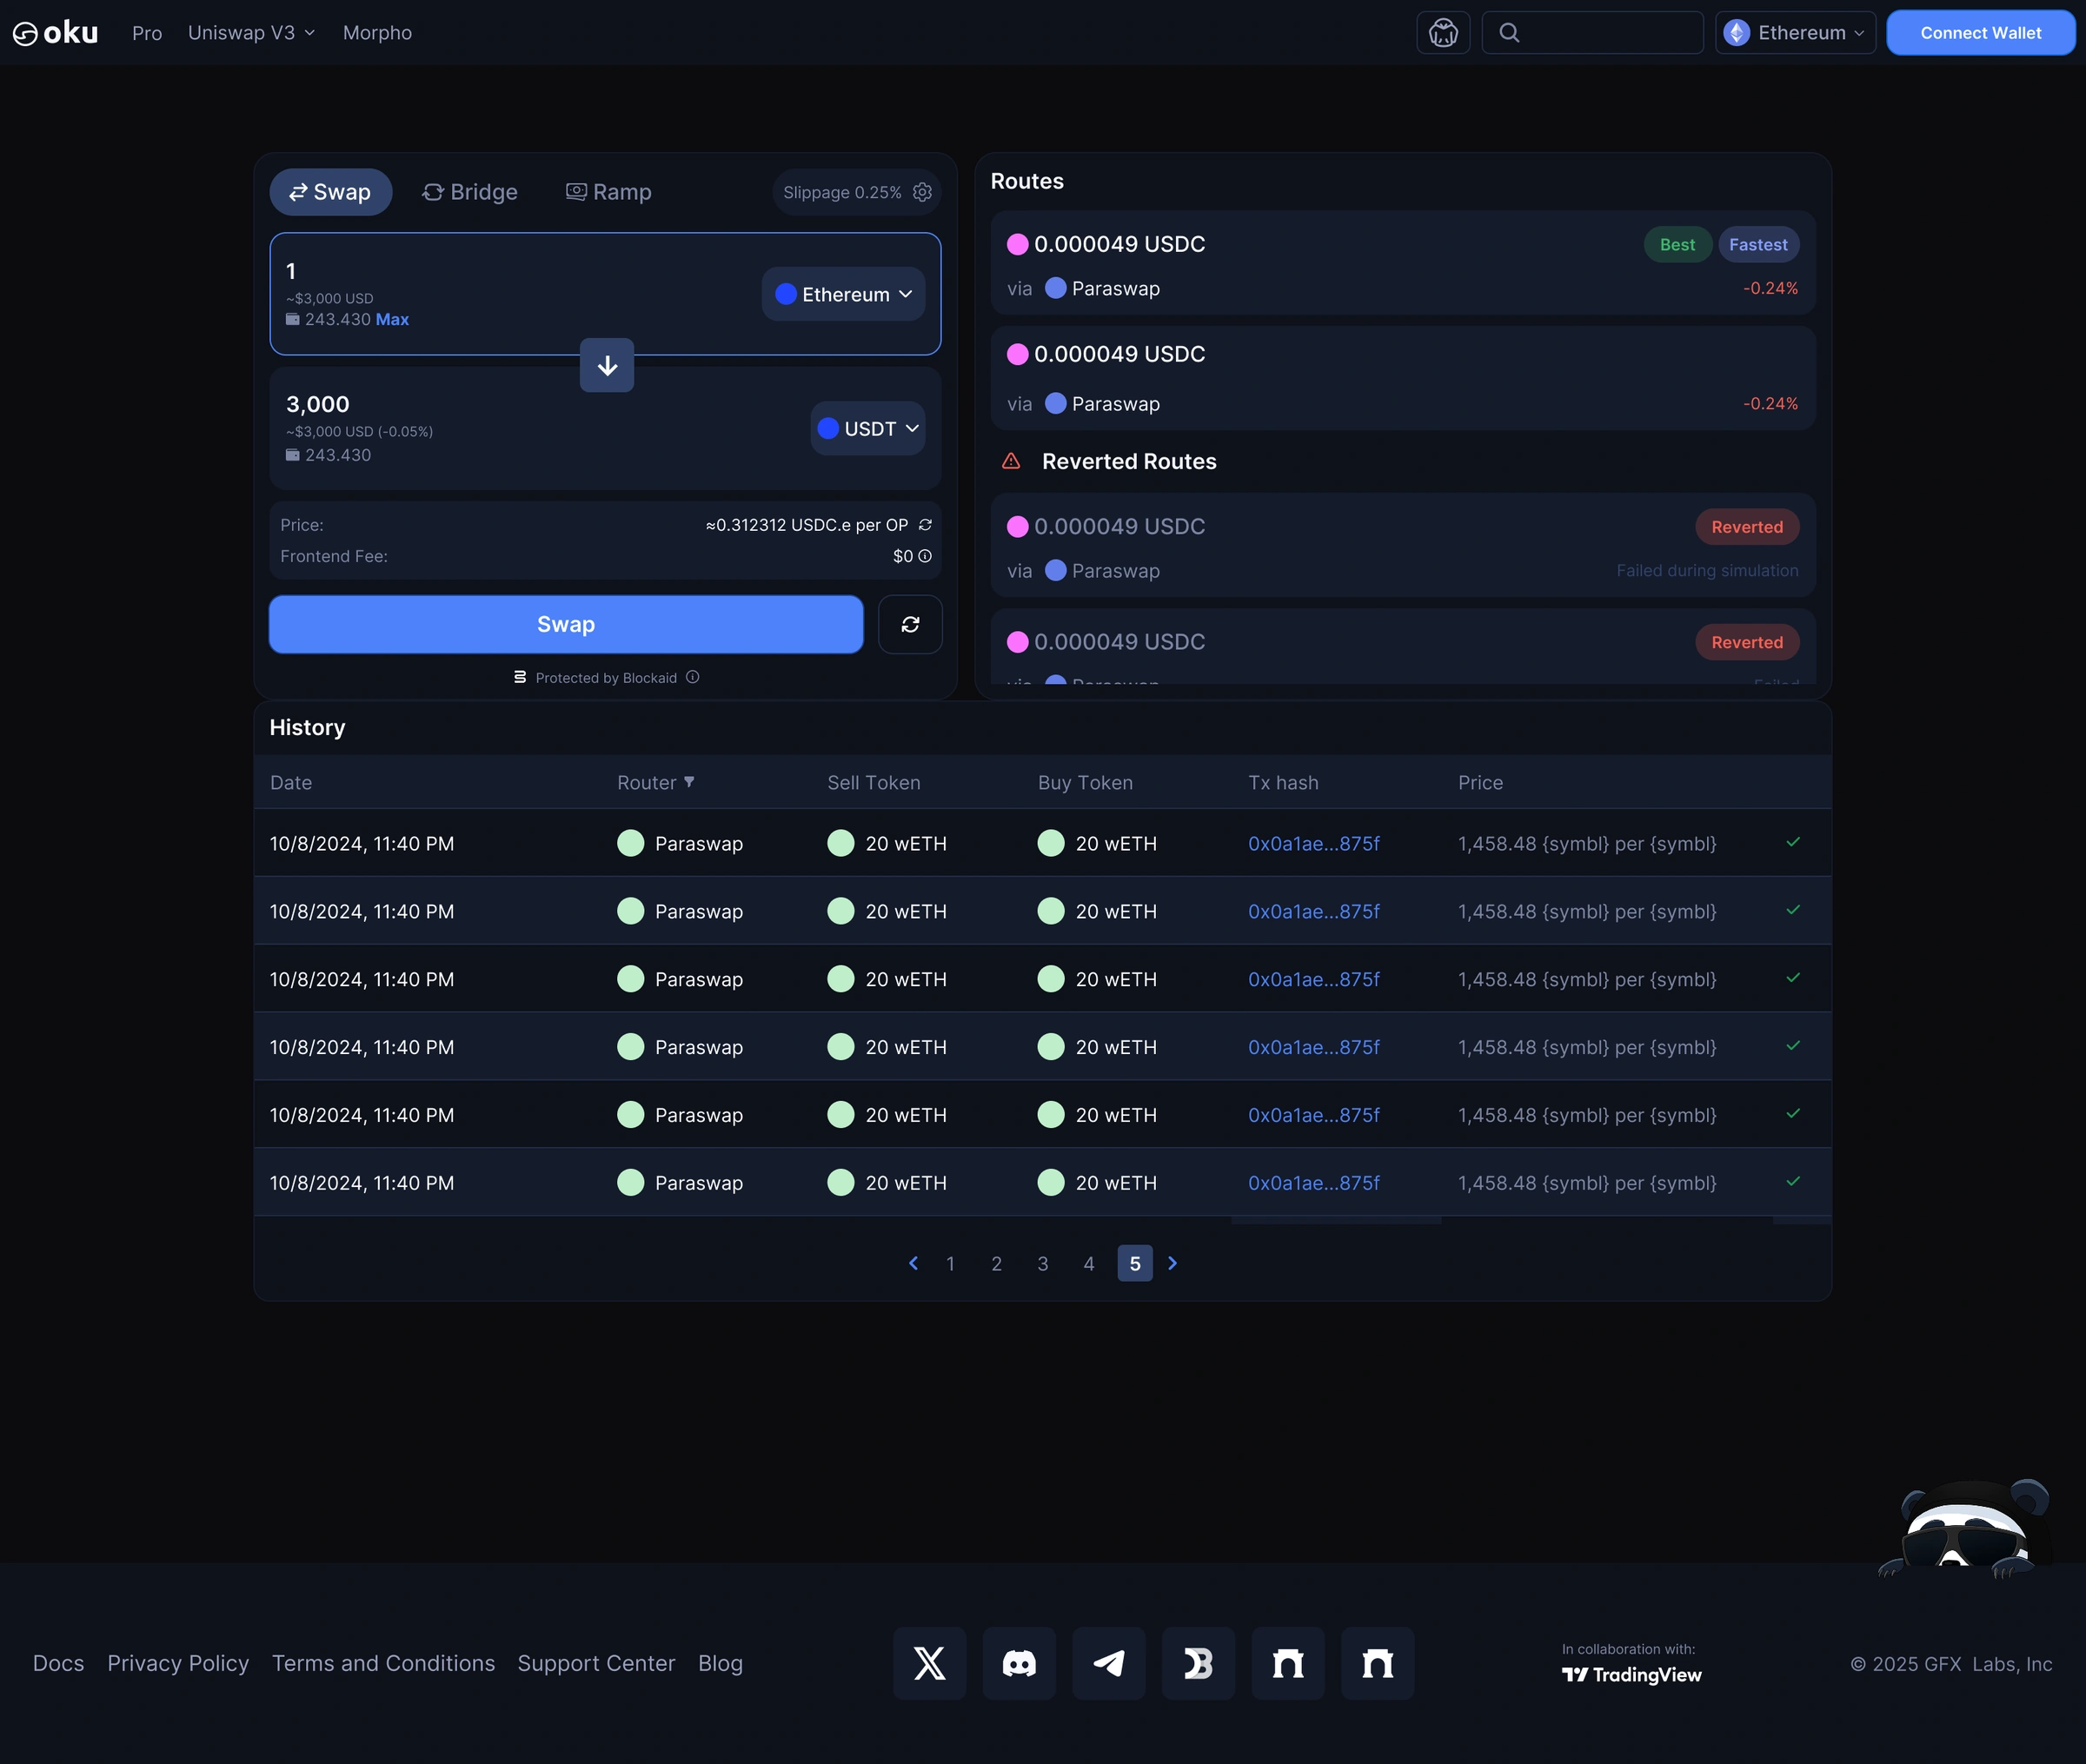Click the Buy Token column header
2086x1764 pixels.
[1085, 782]
